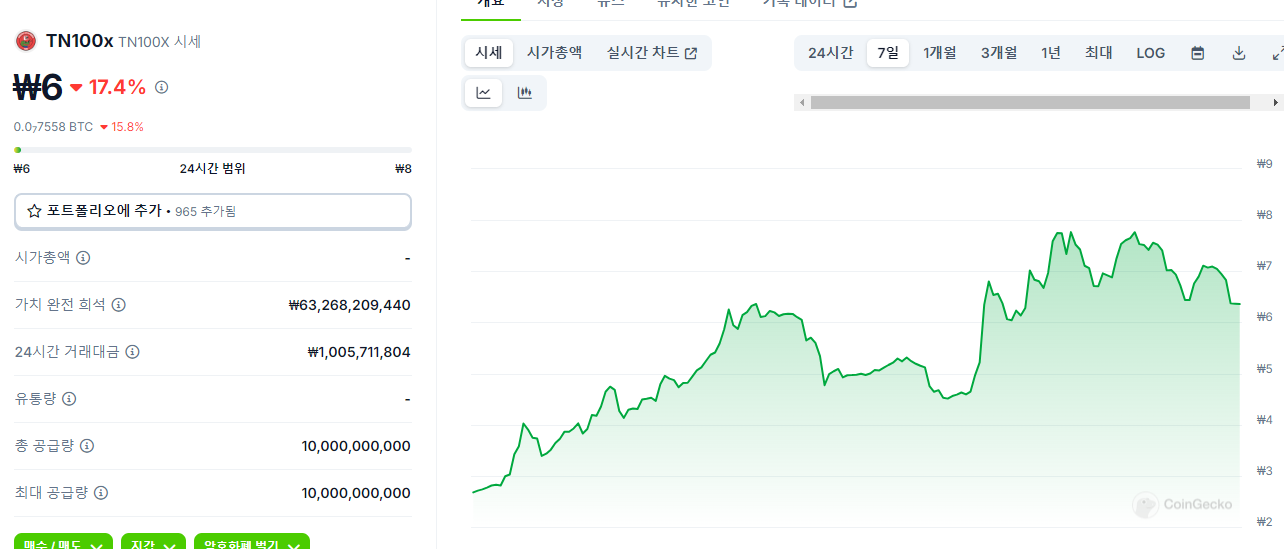Viewport: 1285px width, 549px height.
Task: Open the 실시간 차트 external link
Action: click(651, 53)
